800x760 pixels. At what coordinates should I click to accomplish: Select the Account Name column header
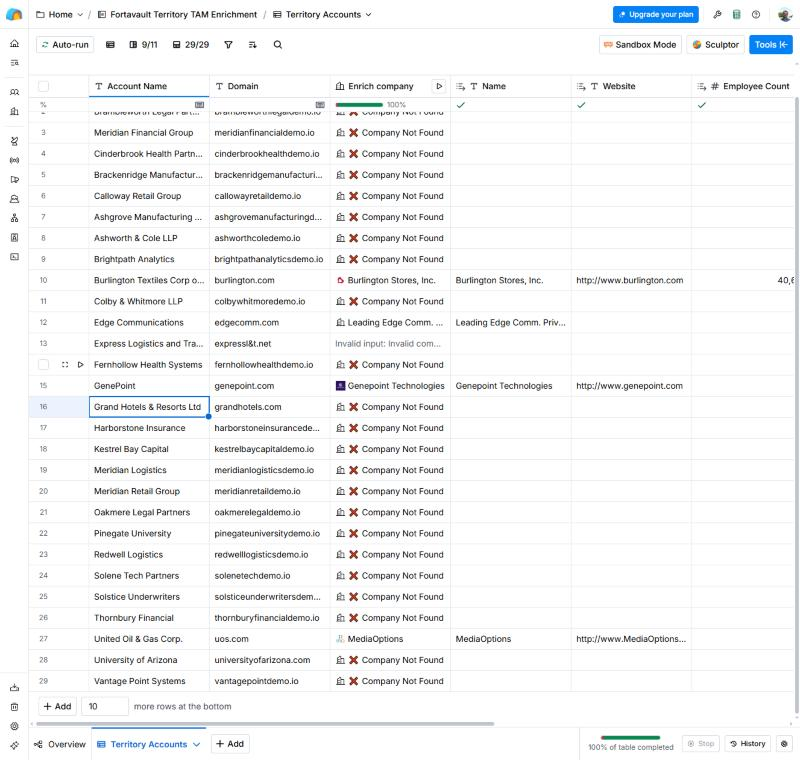[x=149, y=86]
